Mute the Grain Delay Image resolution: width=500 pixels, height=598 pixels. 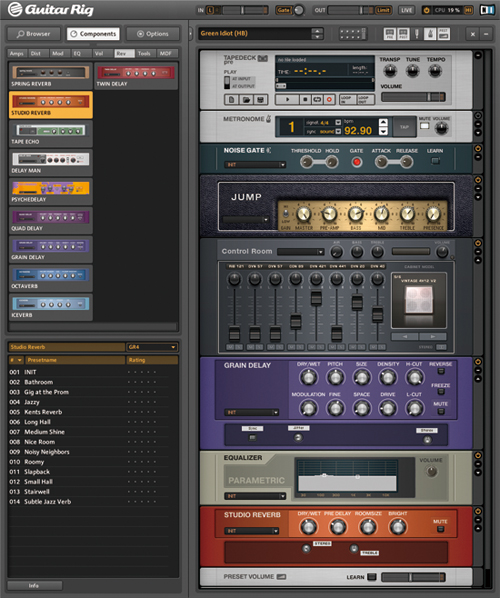[x=441, y=412]
